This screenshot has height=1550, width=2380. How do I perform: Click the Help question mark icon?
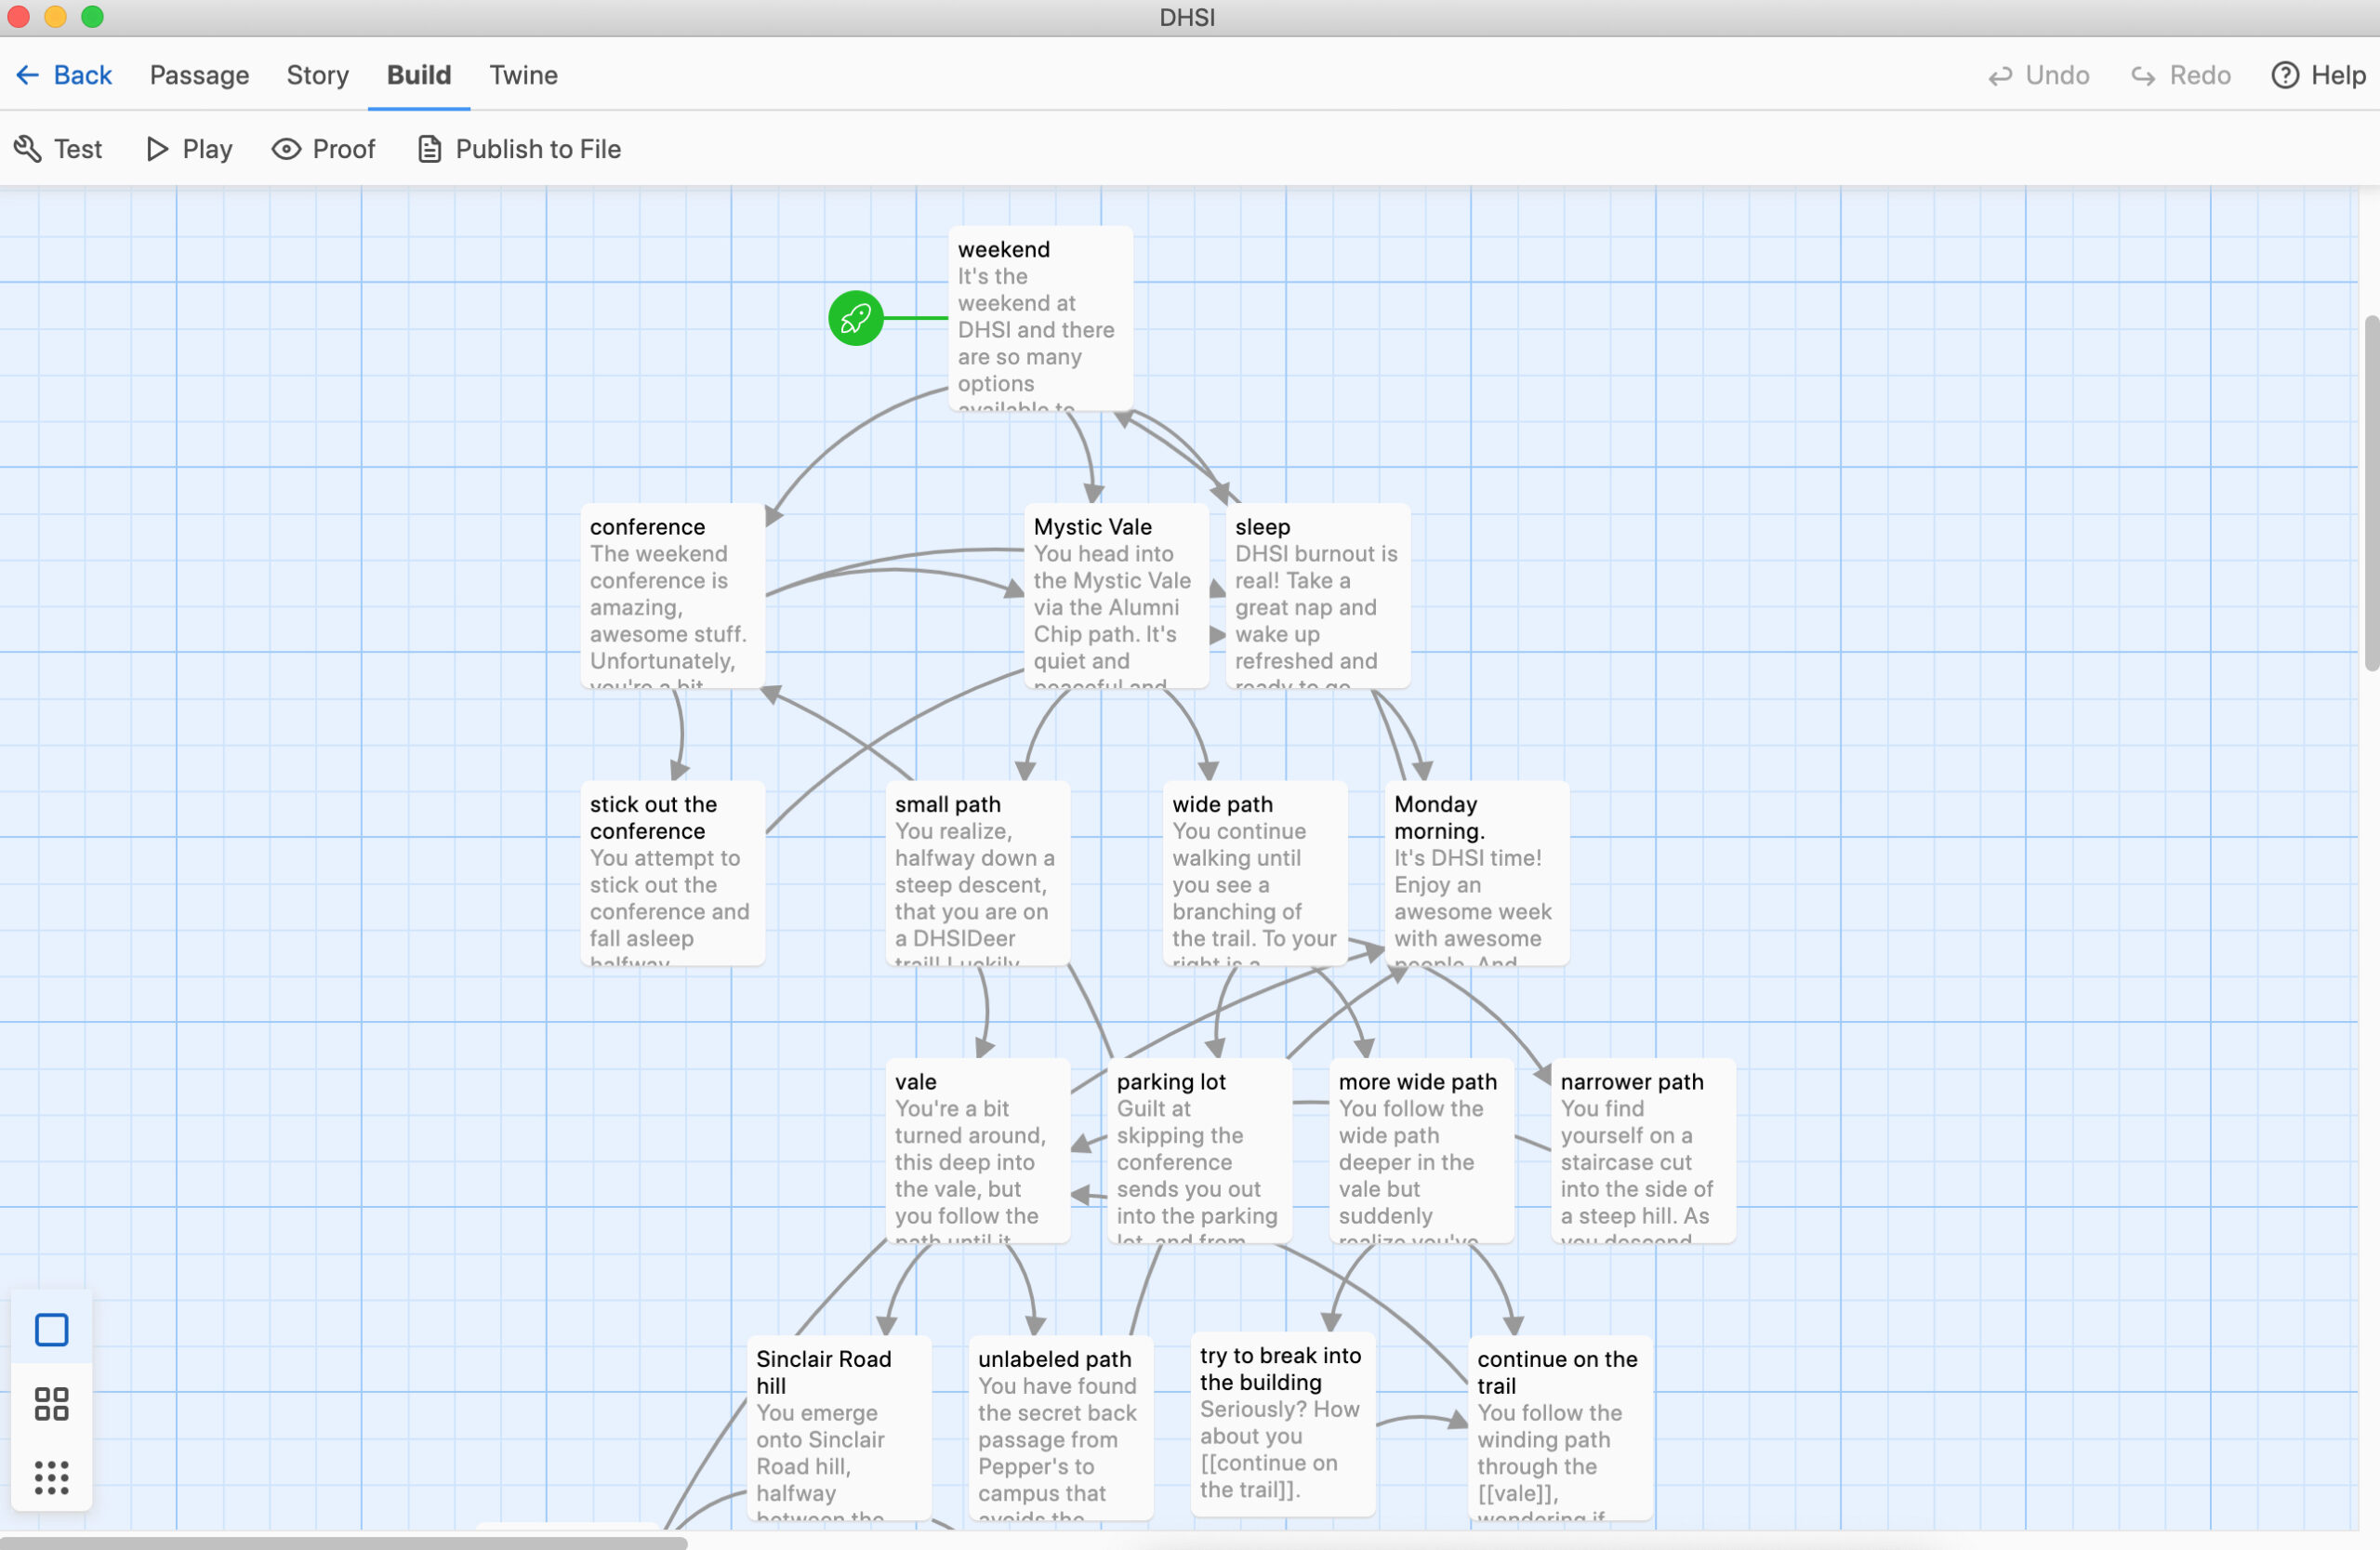[x=2285, y=75]
